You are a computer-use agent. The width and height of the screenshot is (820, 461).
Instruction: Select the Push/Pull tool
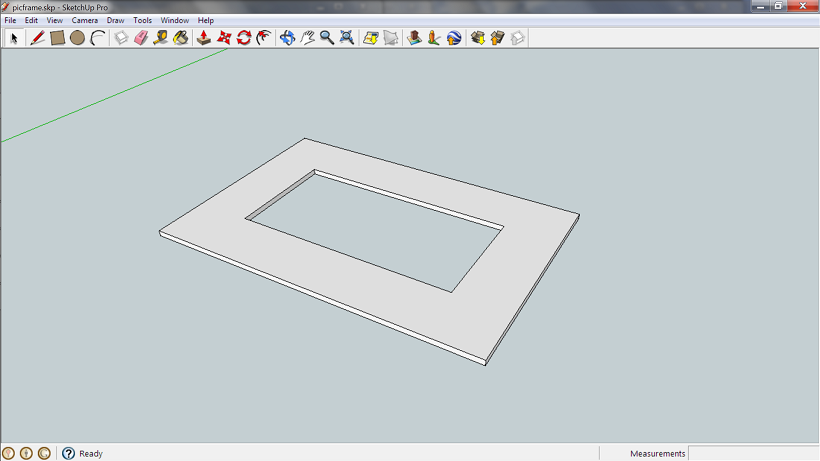point(204,38)
